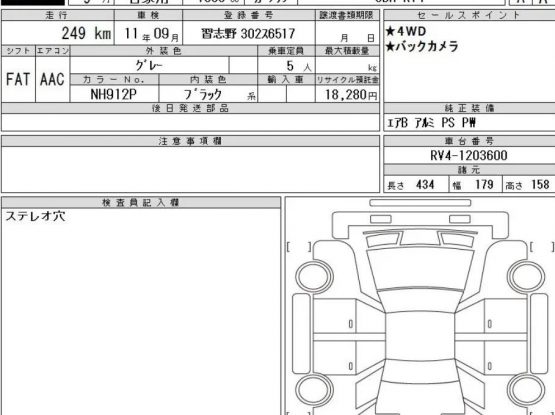This screenshot has width=555, height=415.
Task: Click the "注意事項欄" section header
Action: [x=190, y=141]
